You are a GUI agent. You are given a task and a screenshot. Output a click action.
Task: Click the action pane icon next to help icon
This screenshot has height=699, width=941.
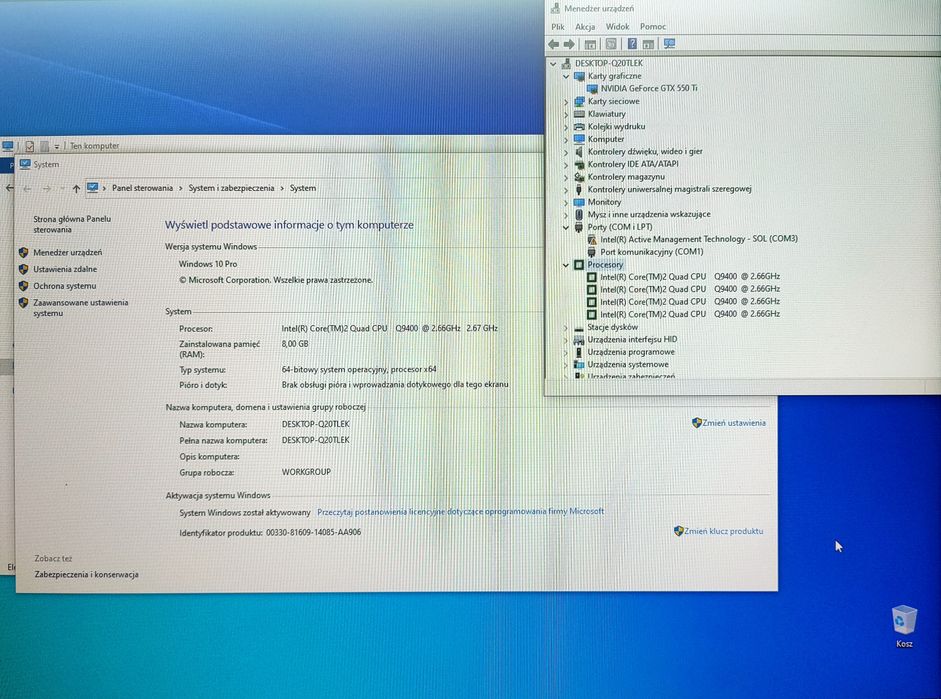[x=648, y=44]
